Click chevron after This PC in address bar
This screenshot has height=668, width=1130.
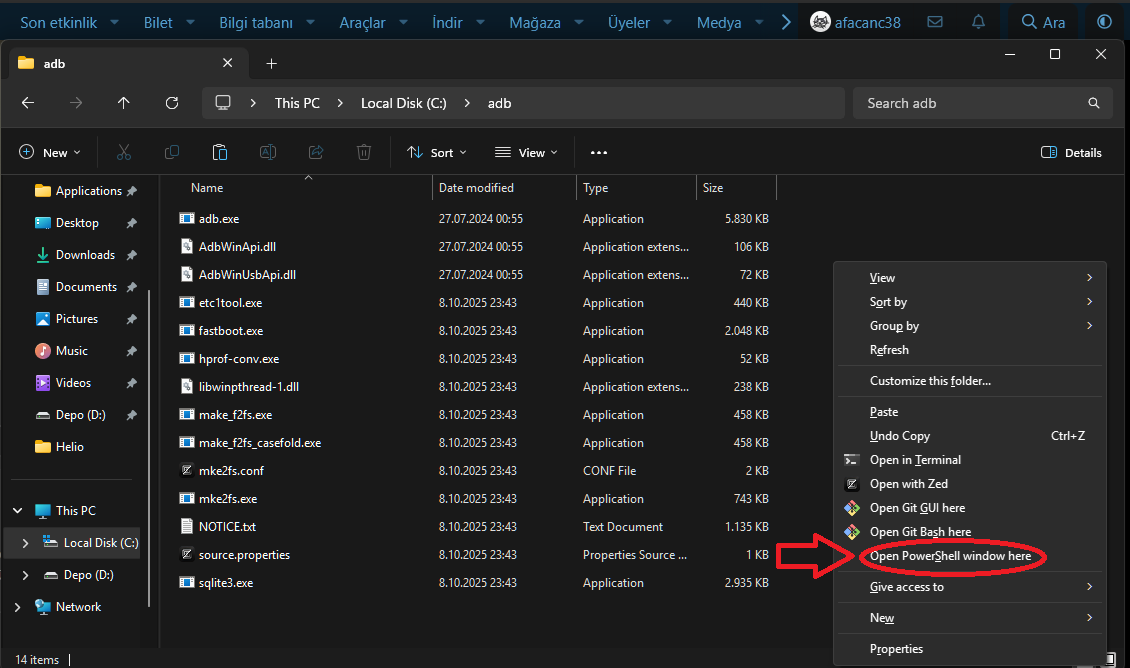[340, 103]
